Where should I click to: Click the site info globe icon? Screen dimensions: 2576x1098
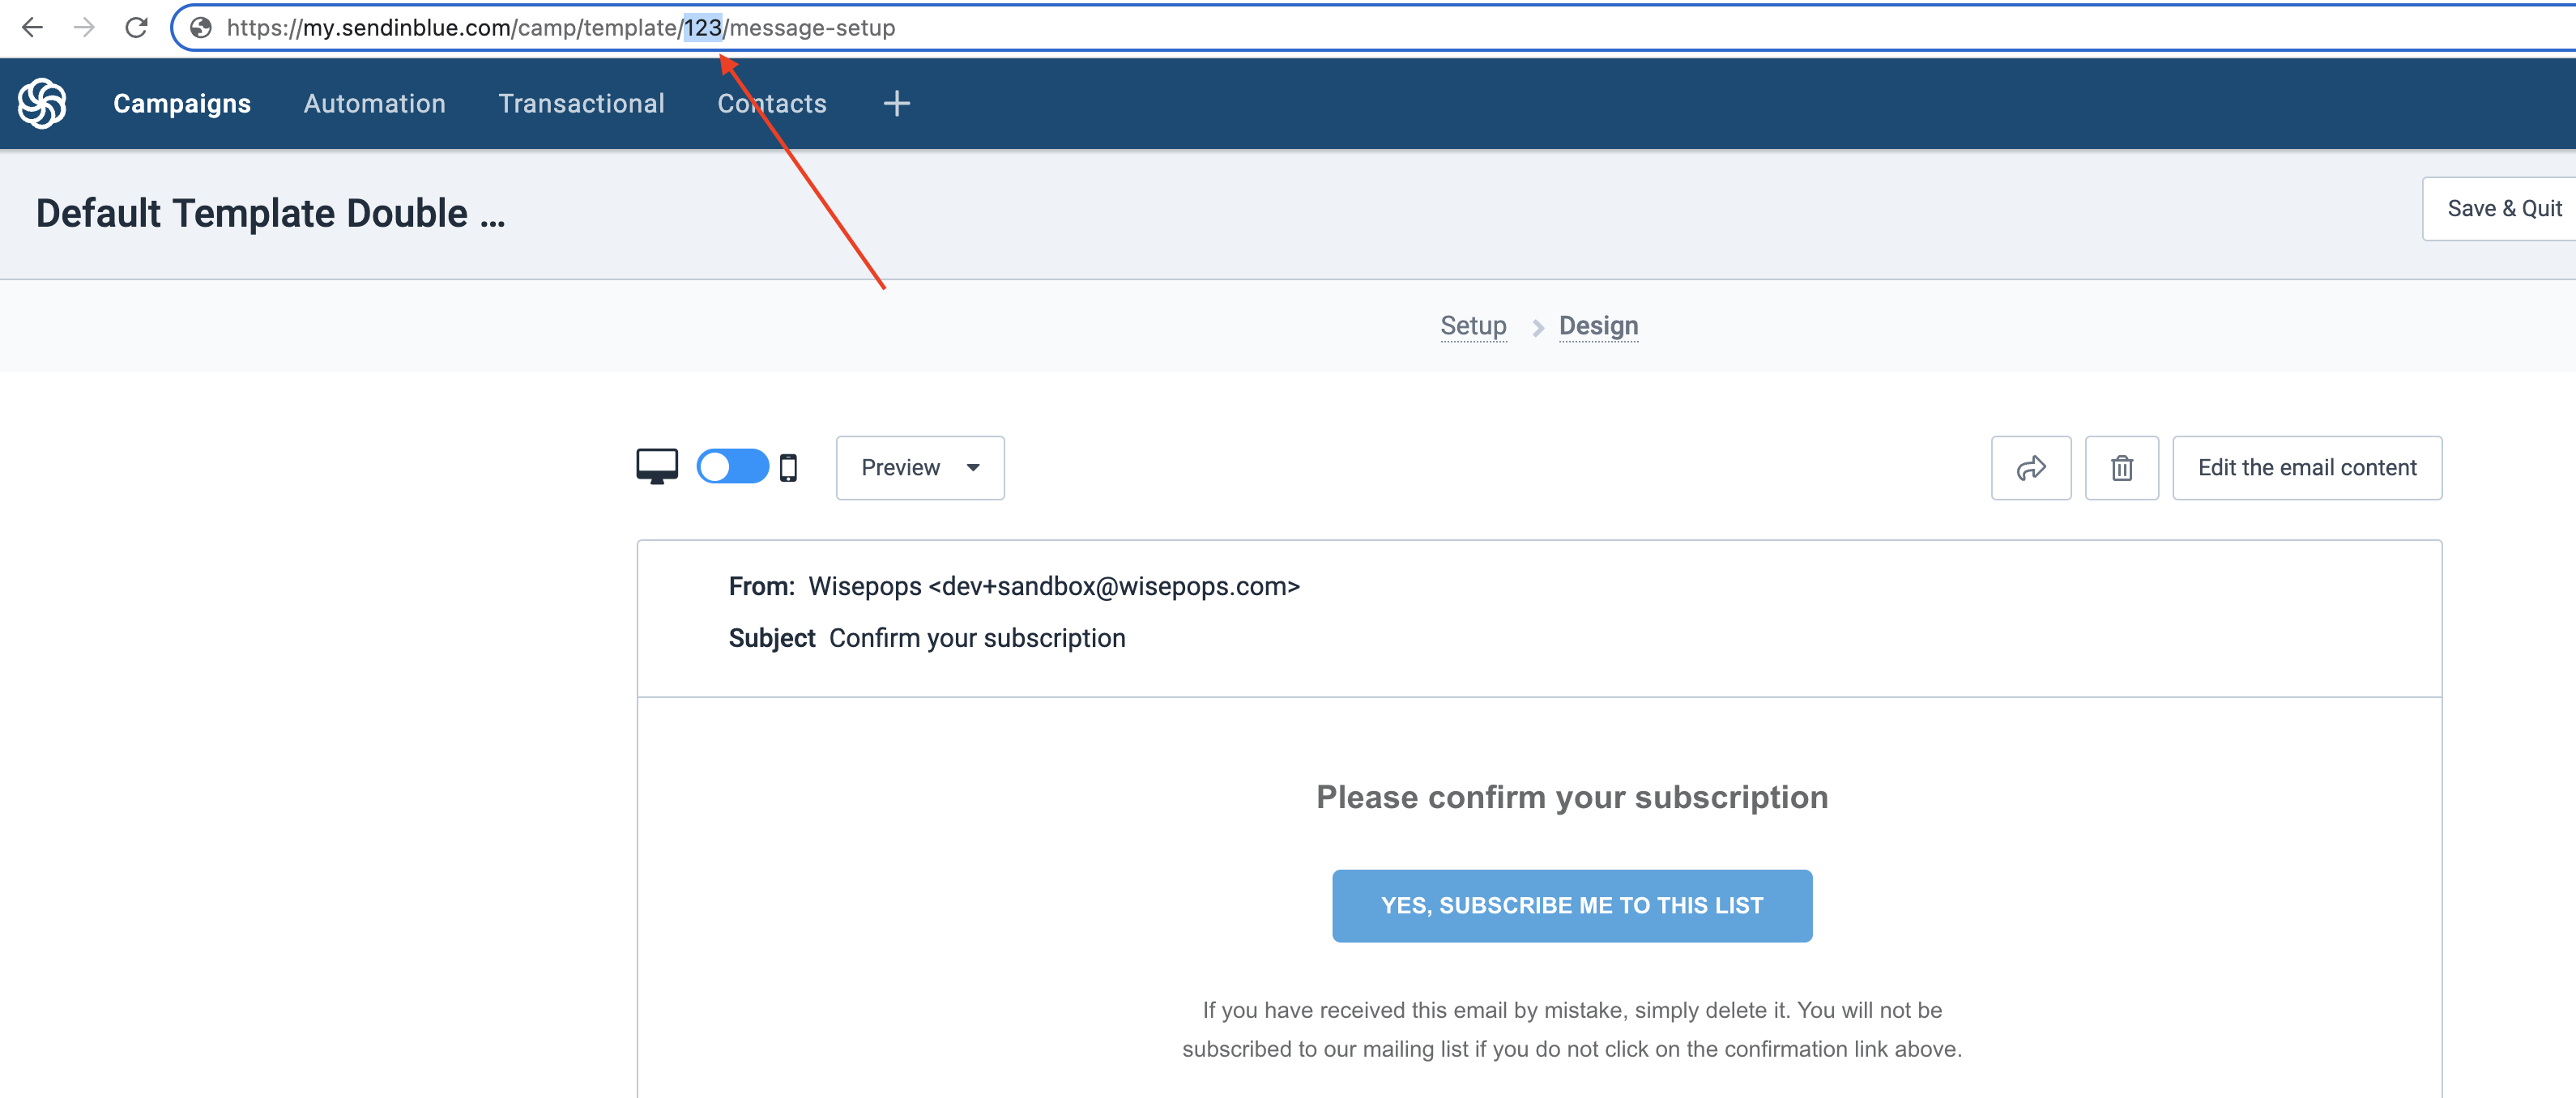(201, 28)
